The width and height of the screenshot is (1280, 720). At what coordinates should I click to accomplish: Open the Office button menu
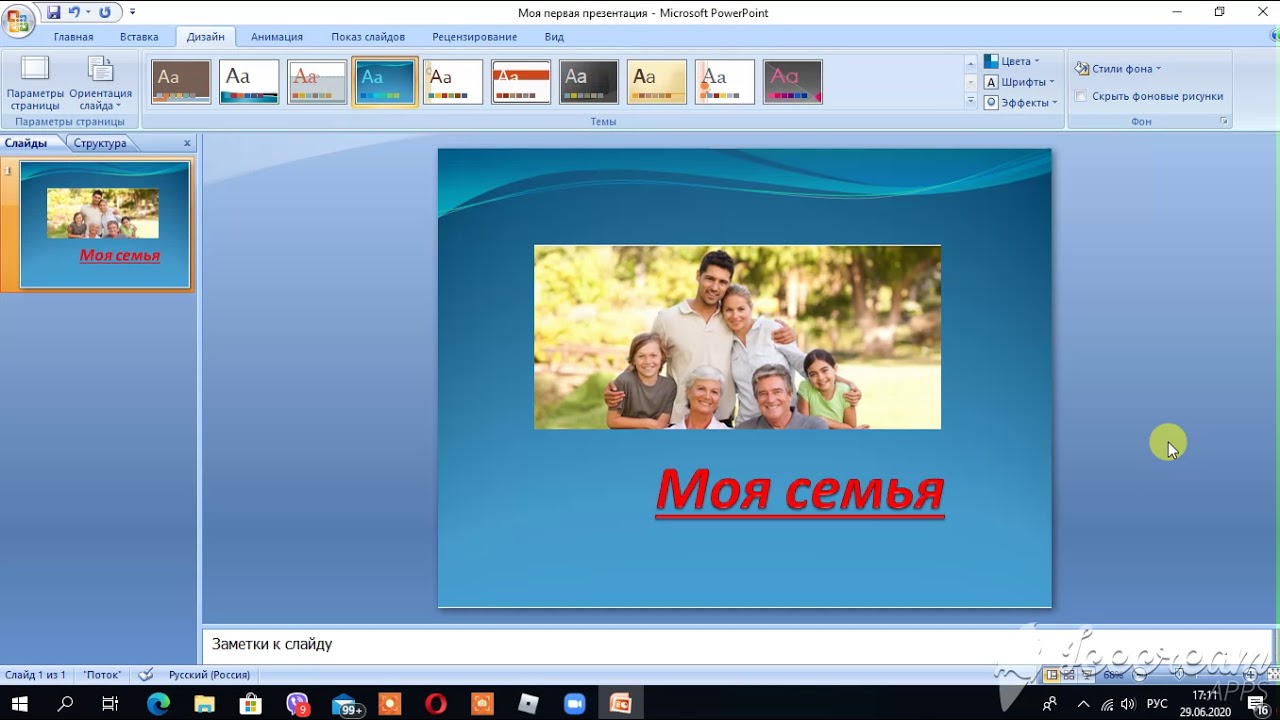(18, 19)
